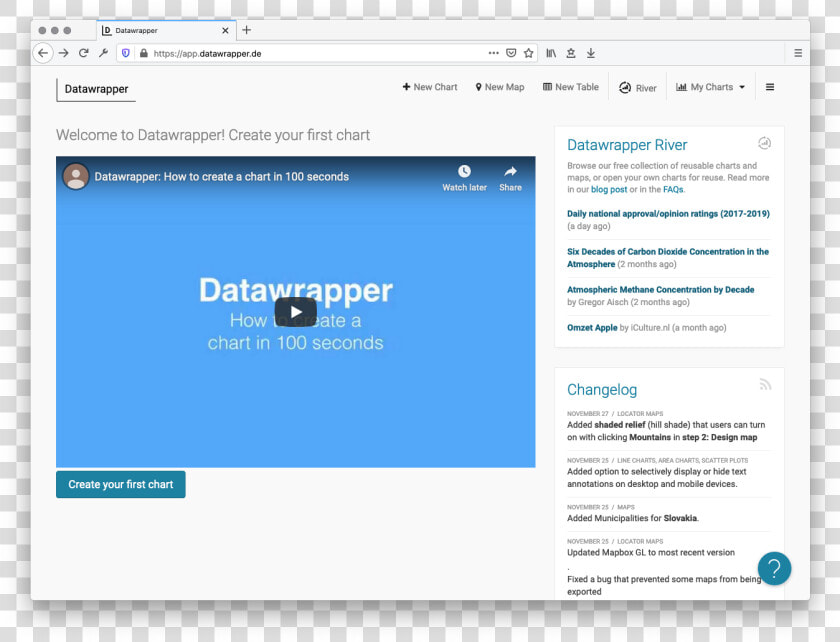840x642 pixels.
Task: Share the video with the Share icon
Action: [511, 178]
